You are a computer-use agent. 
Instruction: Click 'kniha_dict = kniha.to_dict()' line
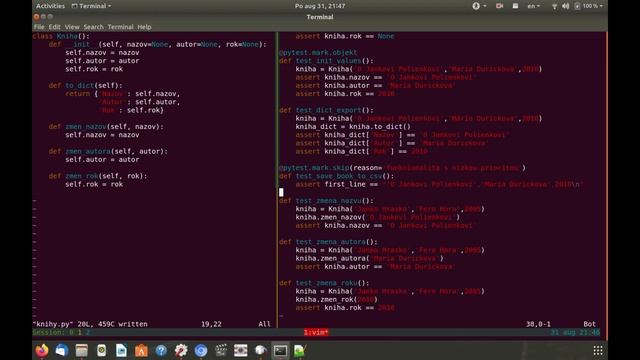(353, 127)
